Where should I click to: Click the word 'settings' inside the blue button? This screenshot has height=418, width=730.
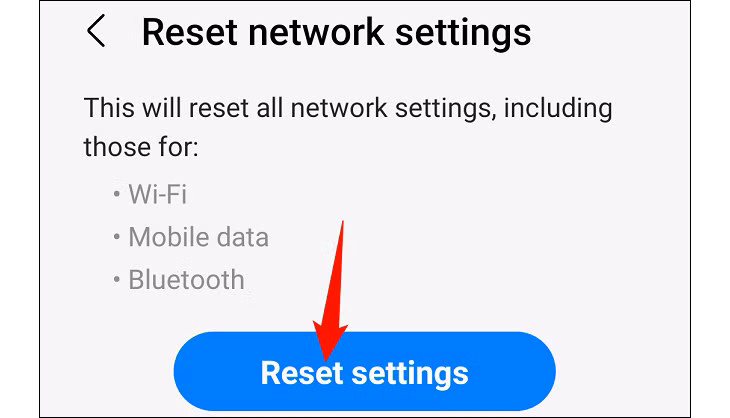[410, 374]
